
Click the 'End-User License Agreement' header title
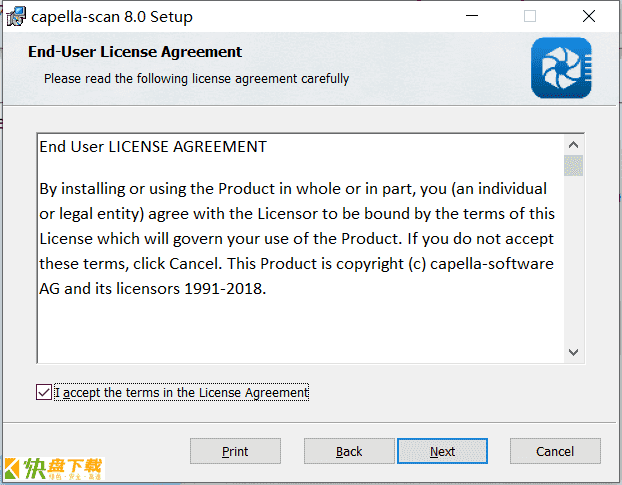click(x=135, y=52)
